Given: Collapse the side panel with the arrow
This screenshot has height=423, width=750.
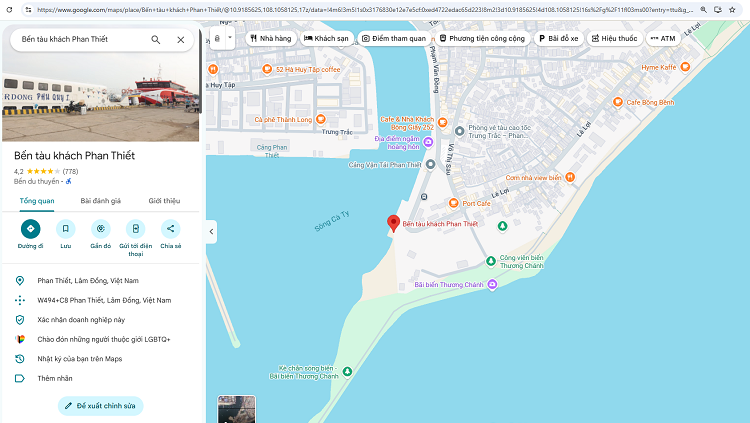Looking at the screenshot, I should pos(211,232).
